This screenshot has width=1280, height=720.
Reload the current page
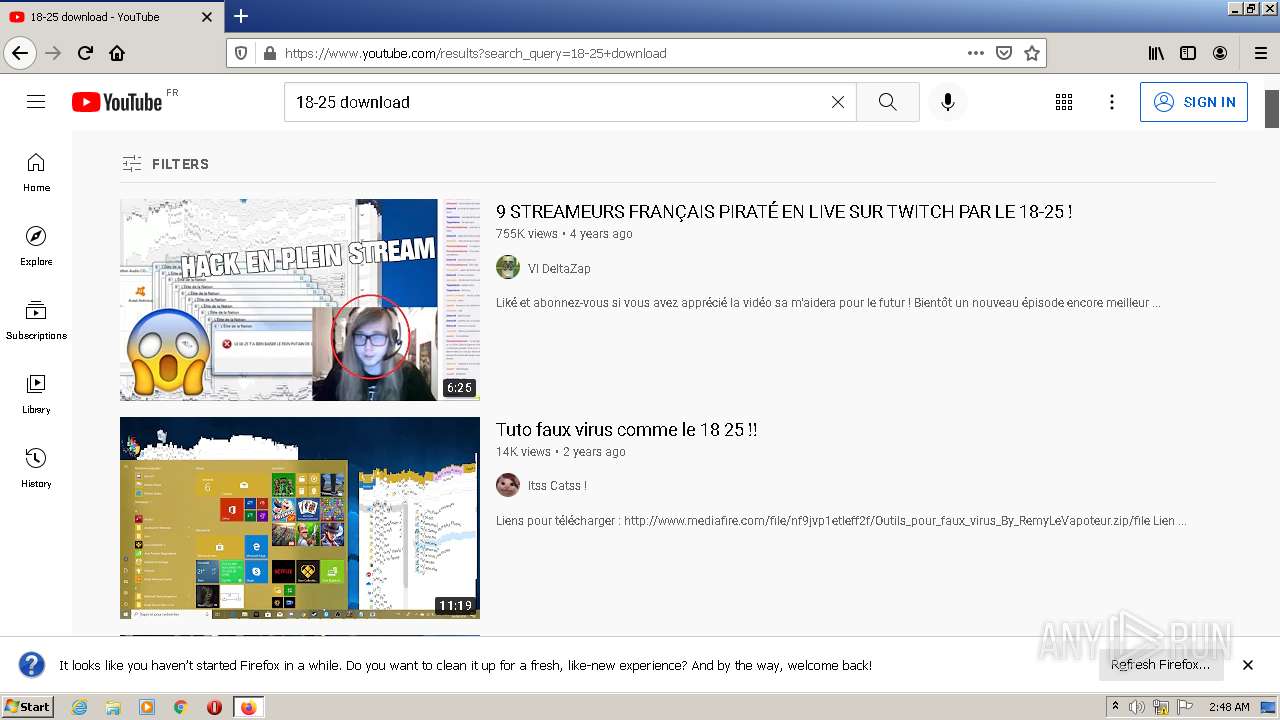click(x=85, y=53)
